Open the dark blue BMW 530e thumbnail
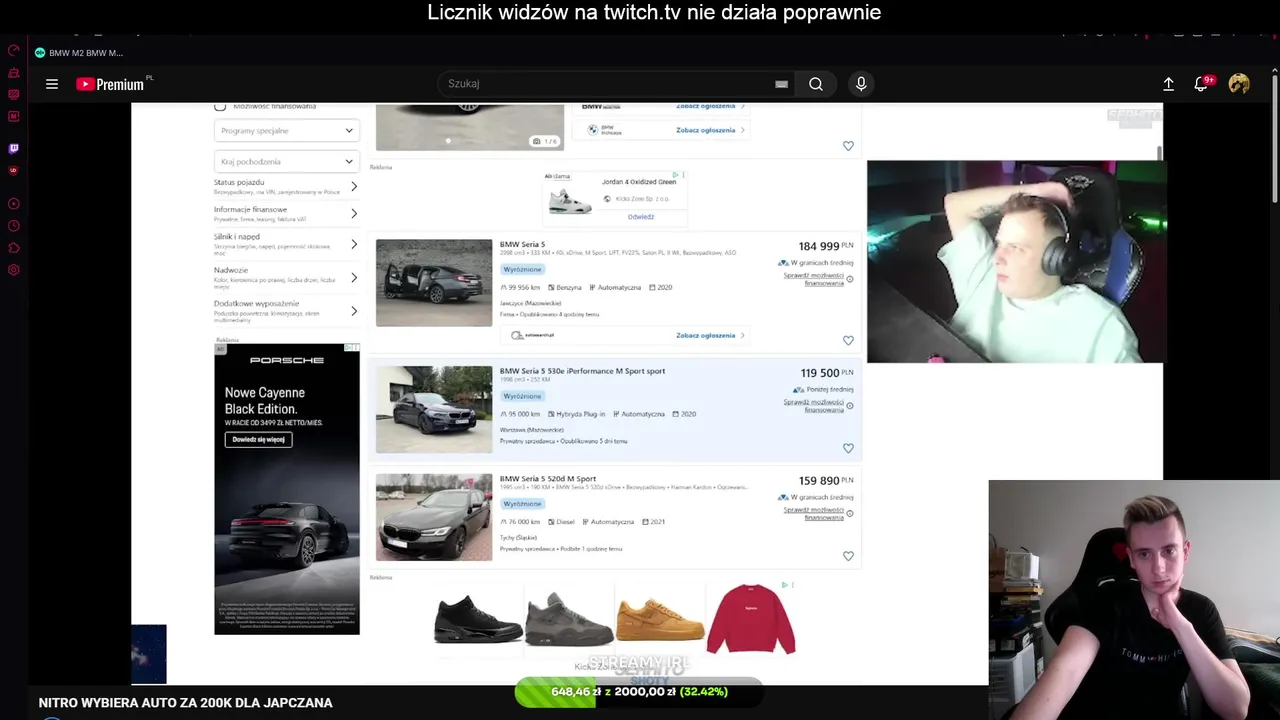Image resolution: width=1280 pixels, height=720 pixels. (434, 410)
